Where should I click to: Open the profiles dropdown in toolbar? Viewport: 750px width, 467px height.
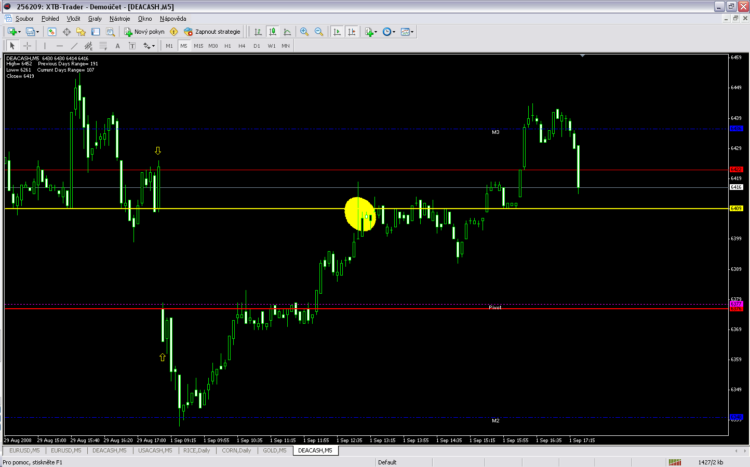[37, 32]
